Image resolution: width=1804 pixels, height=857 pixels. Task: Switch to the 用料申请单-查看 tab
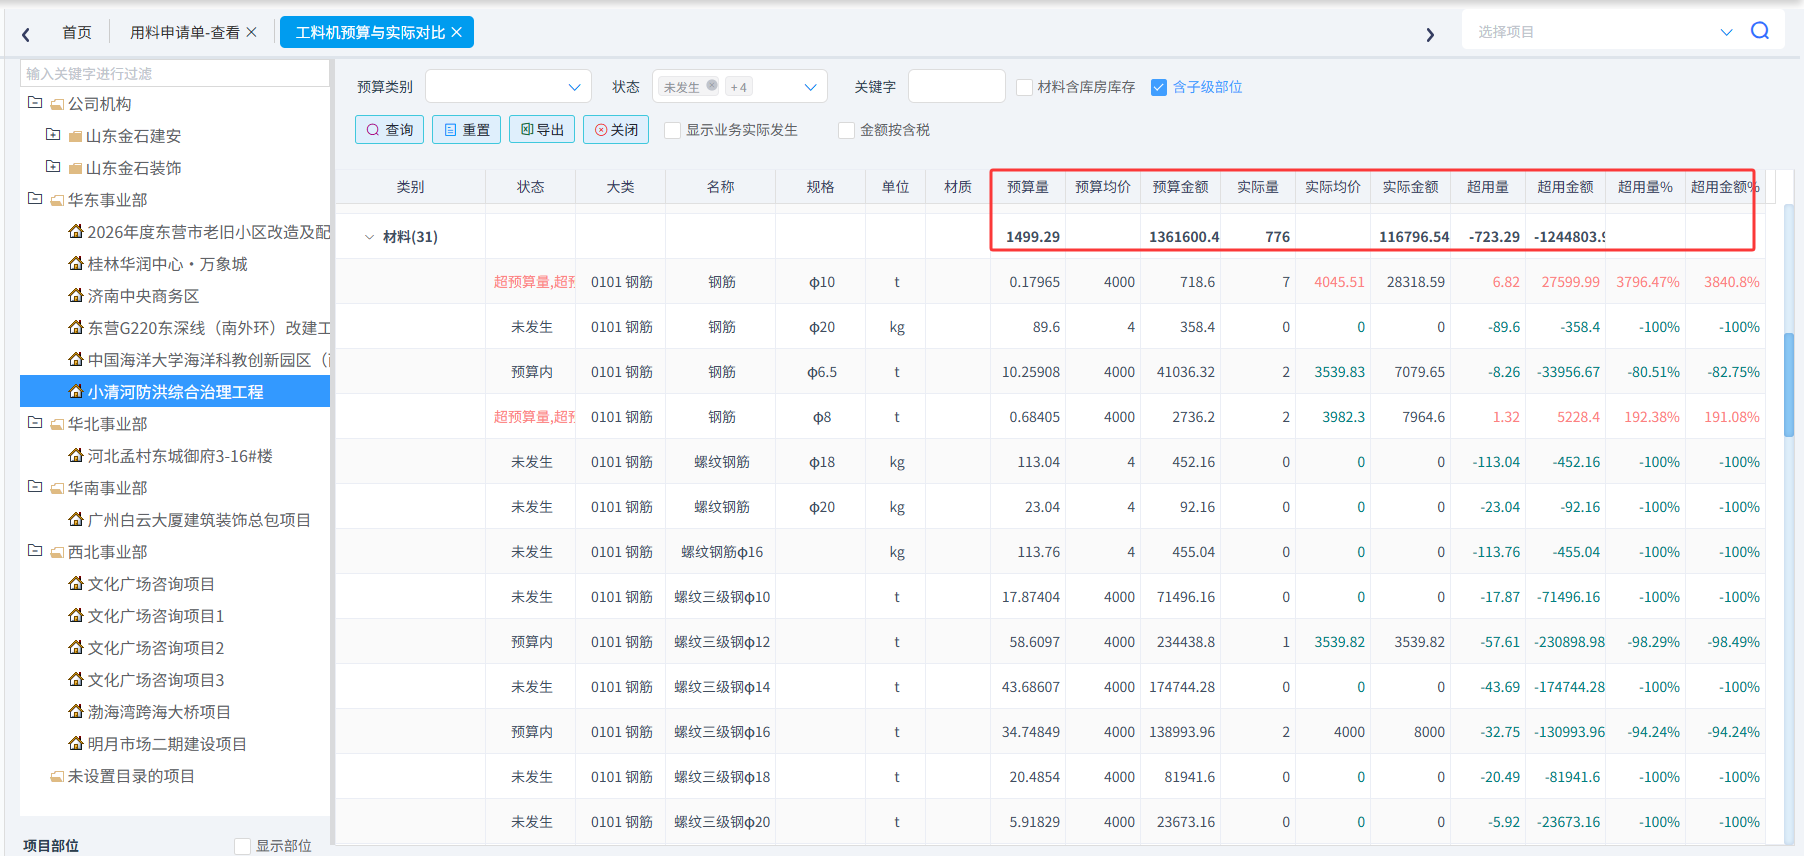[185, 32]
